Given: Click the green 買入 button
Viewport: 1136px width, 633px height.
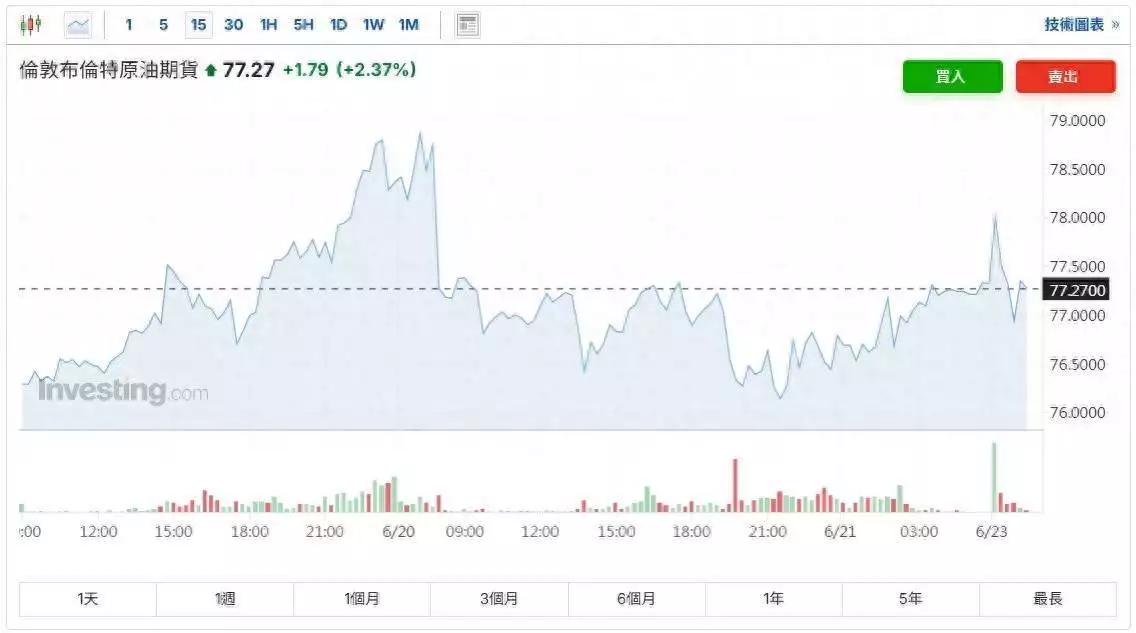Looking at the screenshot, I should (952, 76).
